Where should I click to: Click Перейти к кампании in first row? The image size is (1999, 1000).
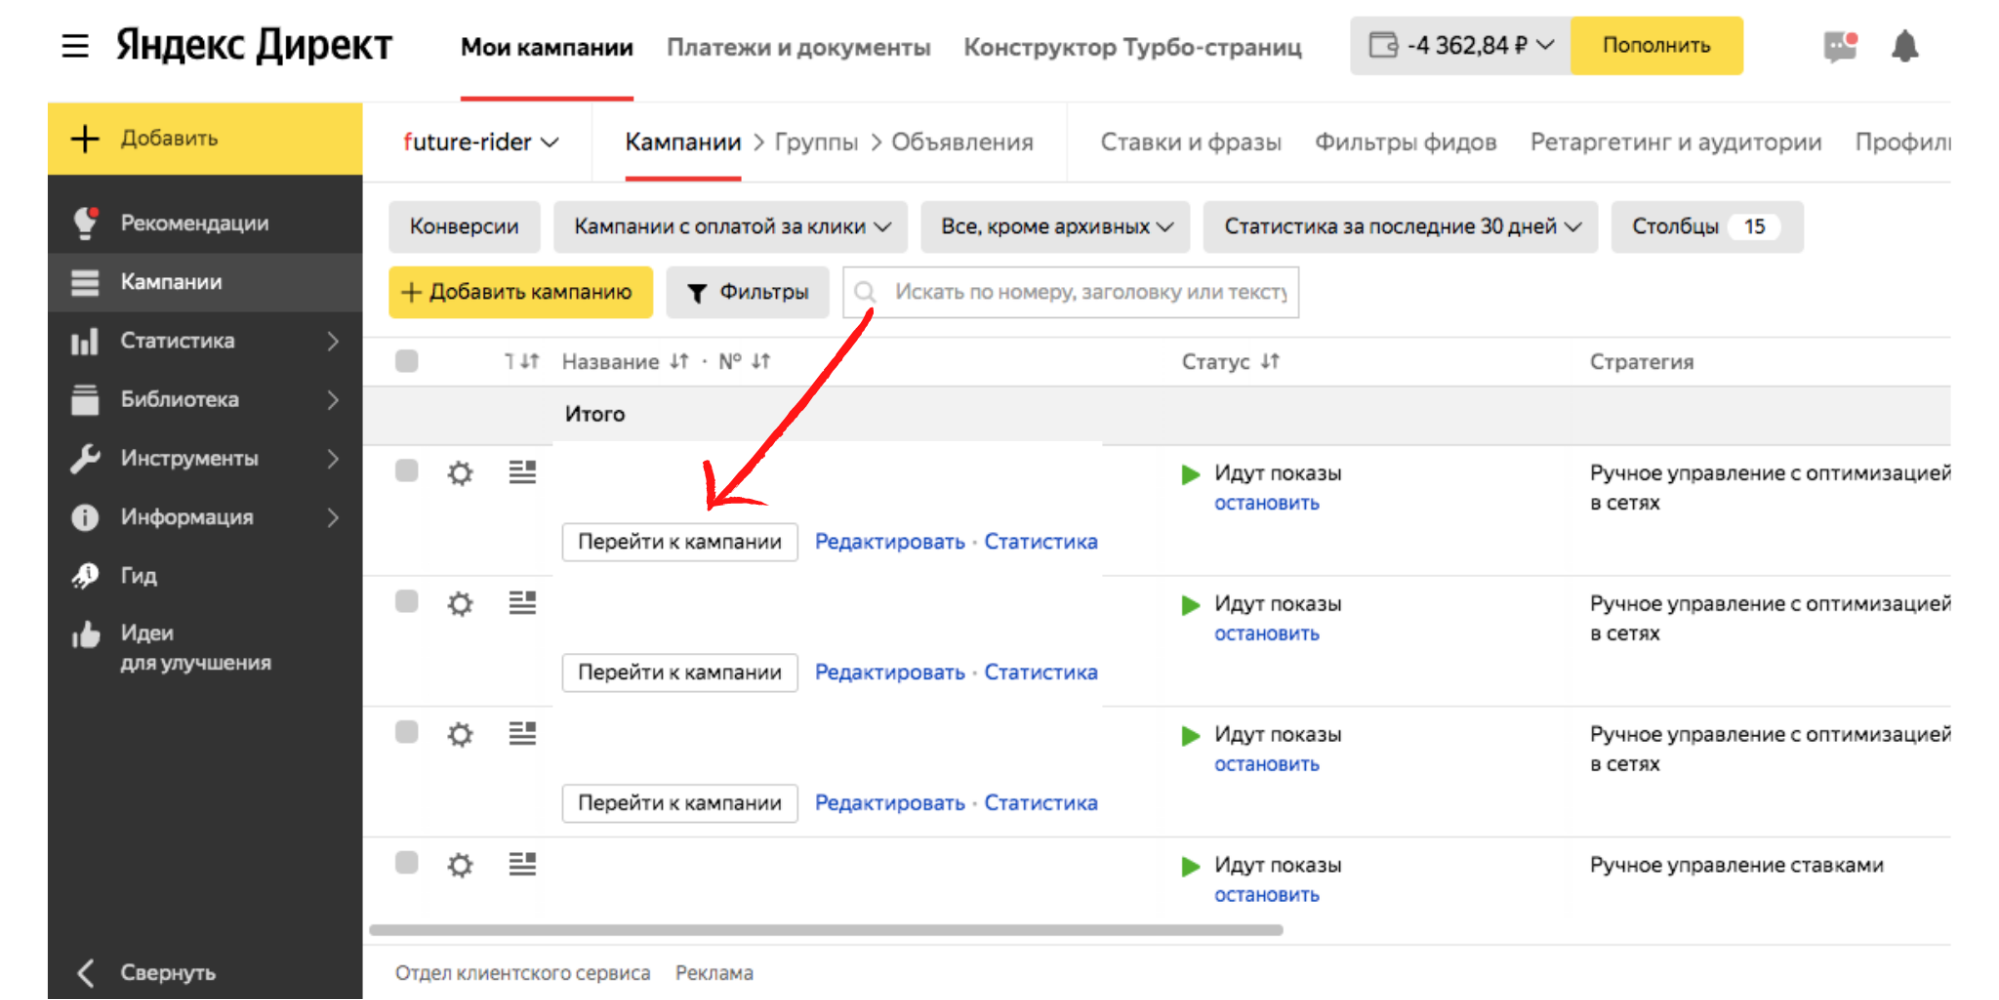click(680, 542)
